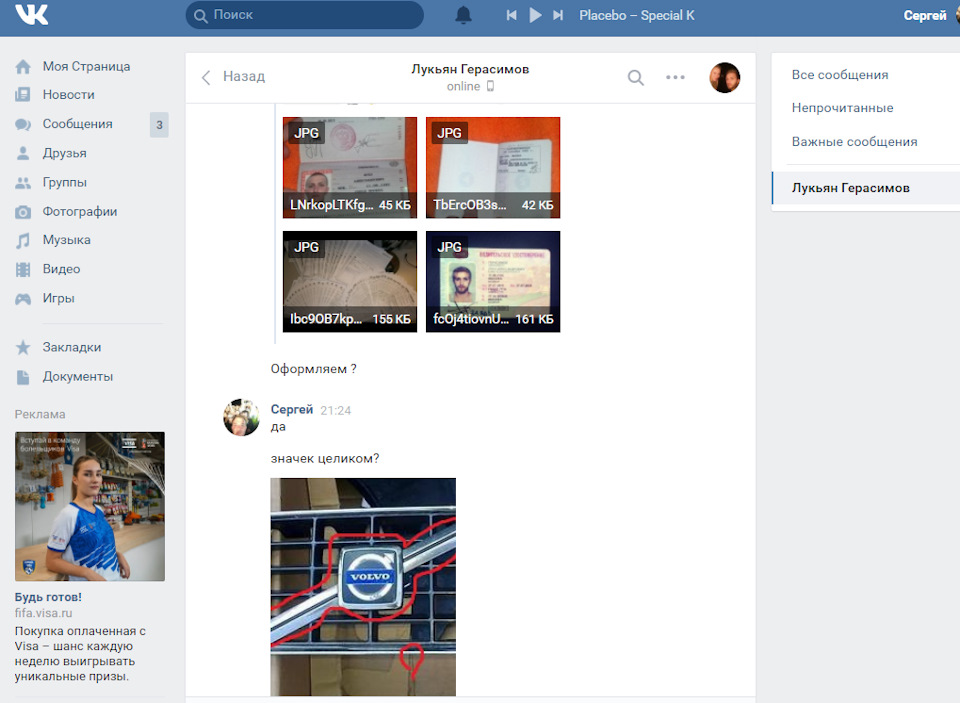Open the three-dot conversation actions menu
This screenshot has width=960, height=703.
tap(676, 77)
